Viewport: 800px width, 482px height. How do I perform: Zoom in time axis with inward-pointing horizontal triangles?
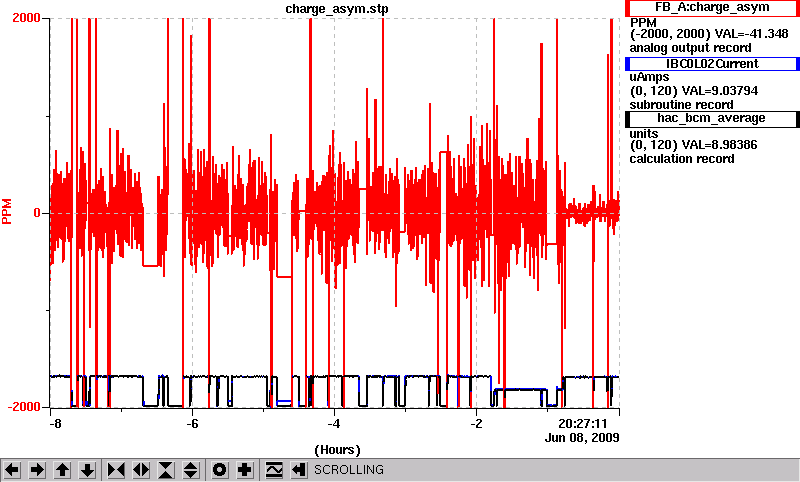coord(116,470)
